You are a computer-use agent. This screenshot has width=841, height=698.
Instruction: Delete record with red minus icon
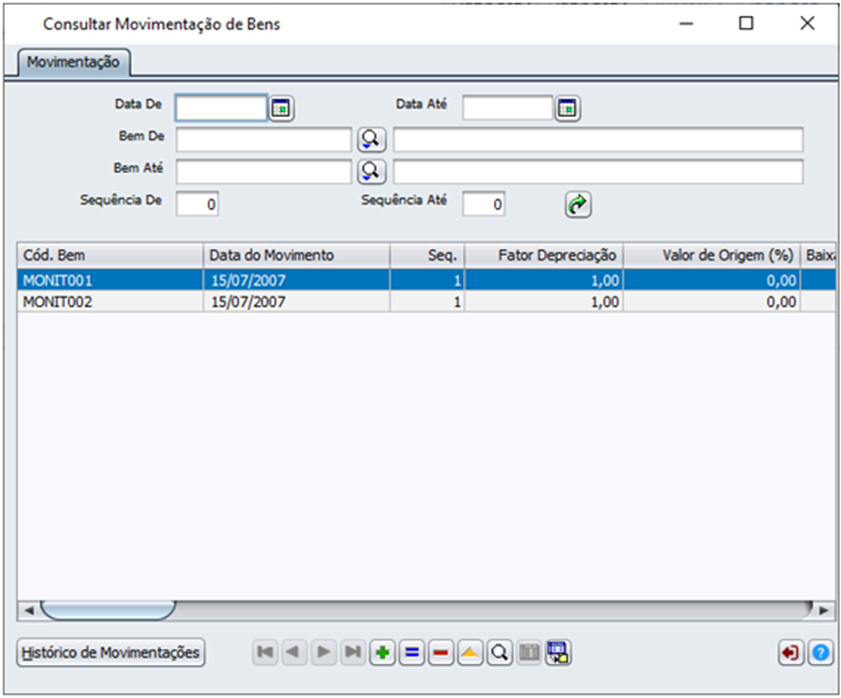[x=441, y=652]
